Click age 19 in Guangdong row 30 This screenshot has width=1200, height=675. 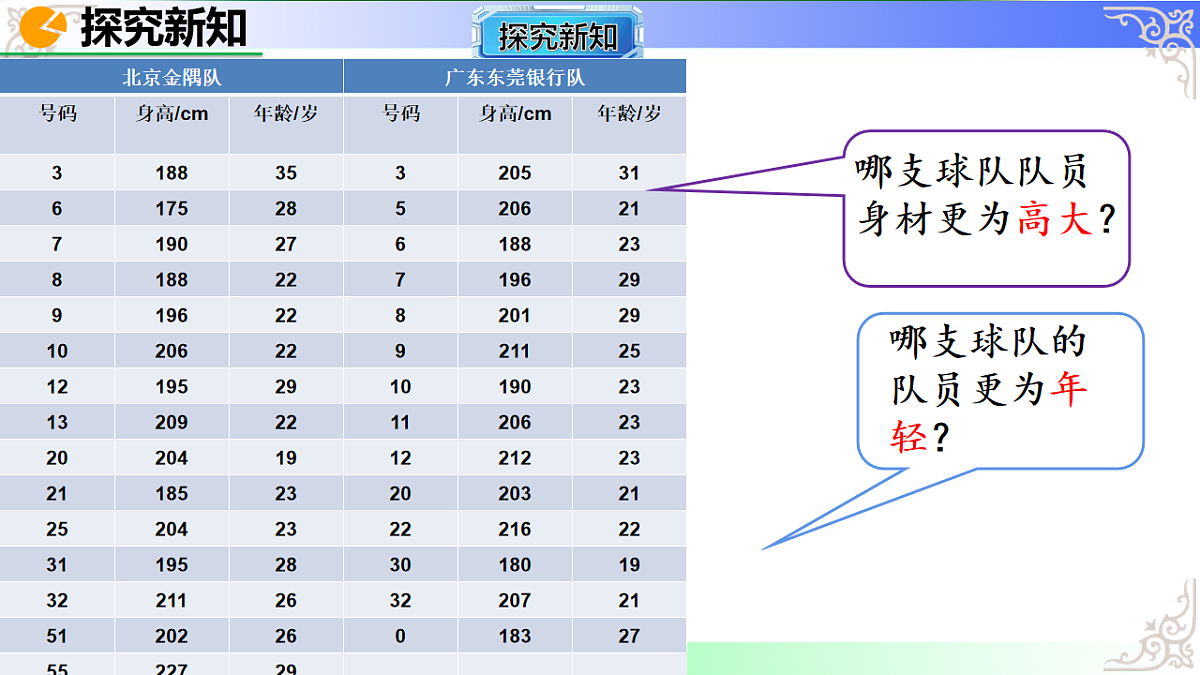click(x=629, y=565)
